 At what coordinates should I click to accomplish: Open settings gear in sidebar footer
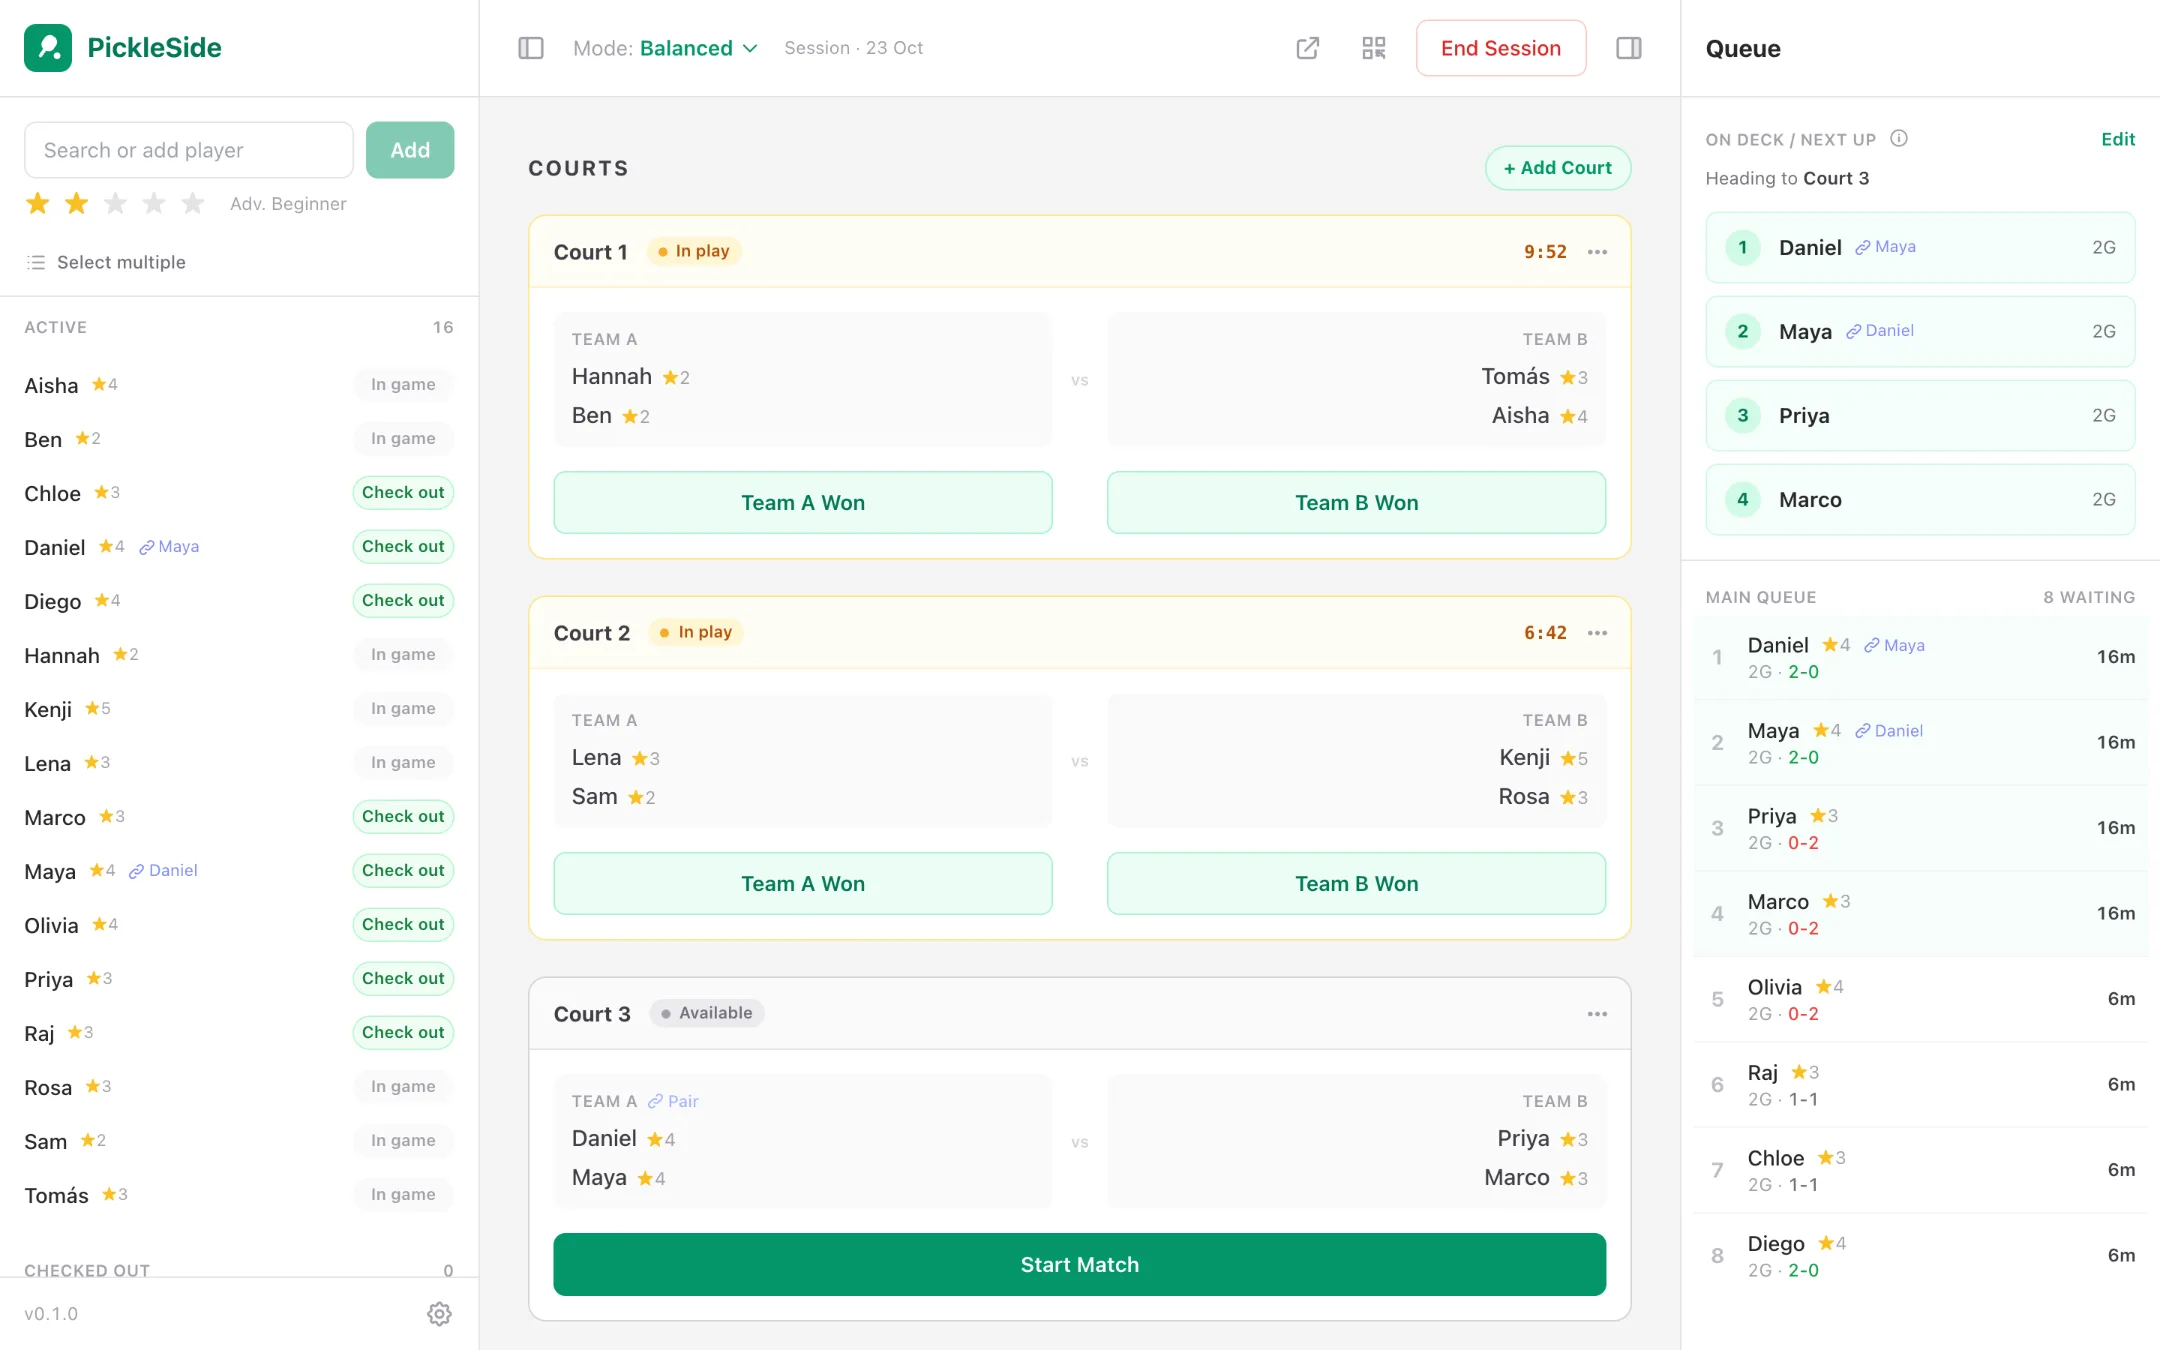tap(439, 1314)
